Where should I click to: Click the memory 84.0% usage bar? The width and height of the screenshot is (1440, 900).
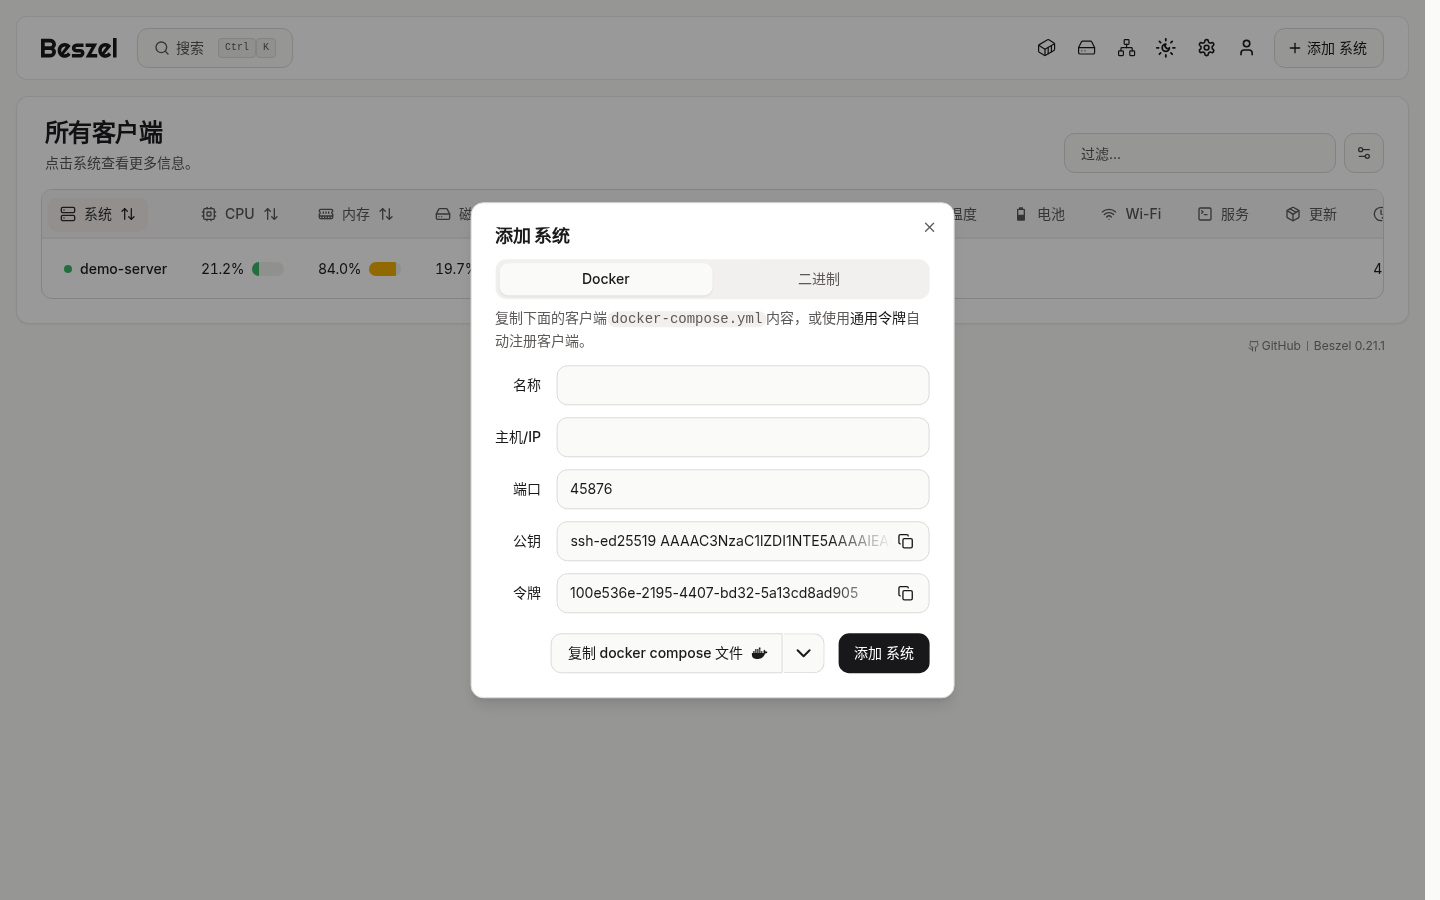(385, 269)
